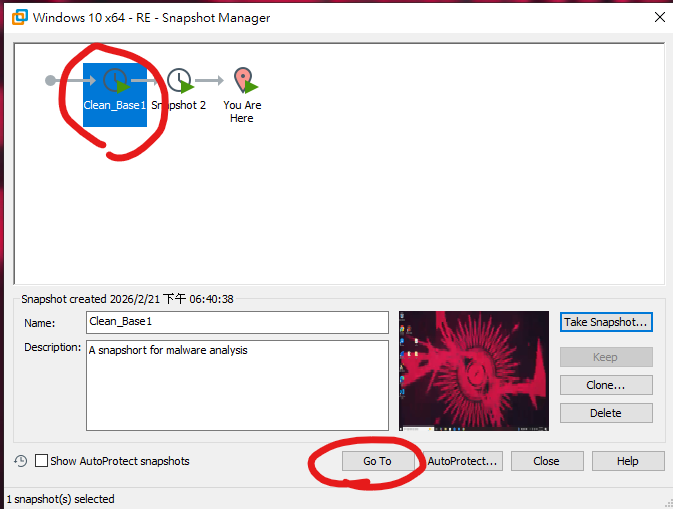The image size is (673, 509).
Task: Click the You Are Here marker
Action: pyautogui.click(x=242, y=81)
